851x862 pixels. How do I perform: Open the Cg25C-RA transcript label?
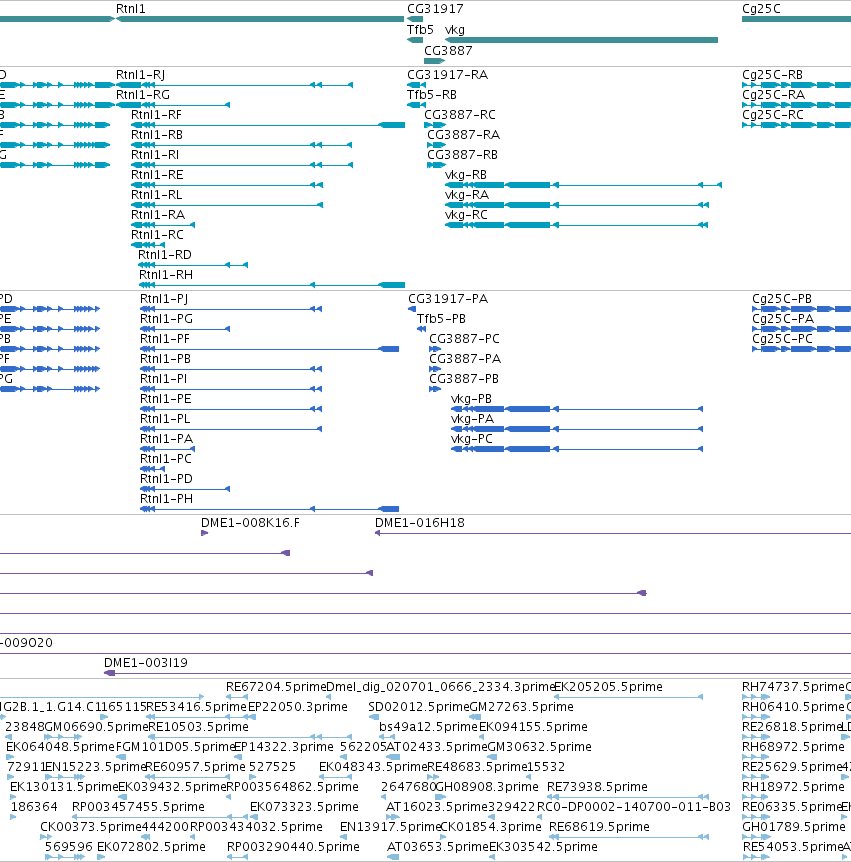[773, 95]
